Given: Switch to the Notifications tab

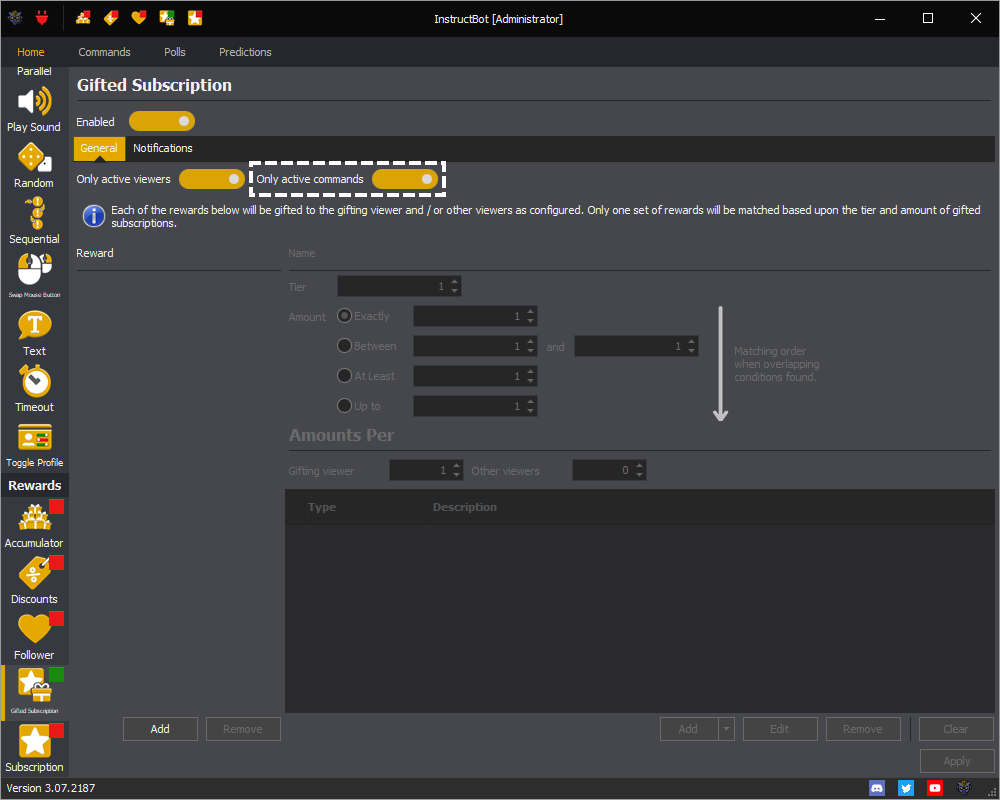Looking at the screenshot, I should tap(163, 148).
